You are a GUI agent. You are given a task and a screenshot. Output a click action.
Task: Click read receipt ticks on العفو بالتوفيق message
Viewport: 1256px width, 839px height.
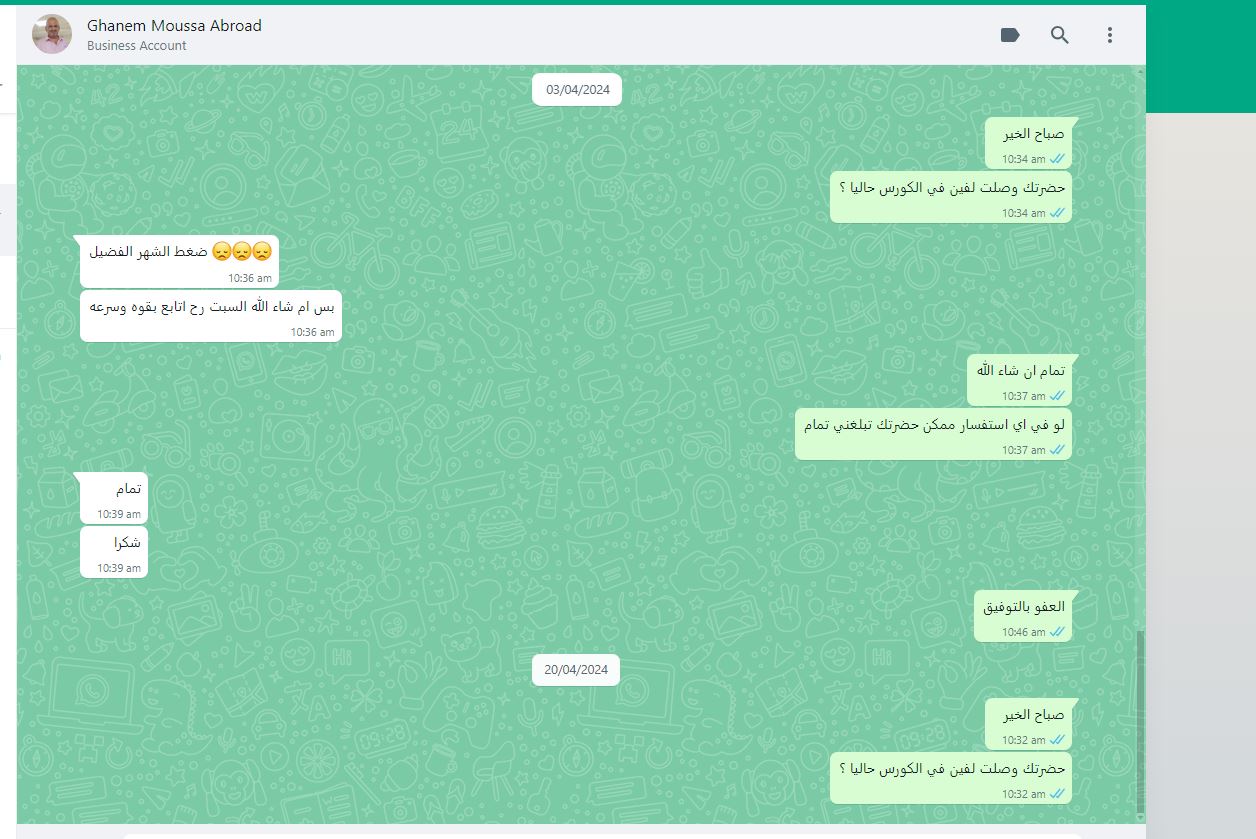point(1057,632)
